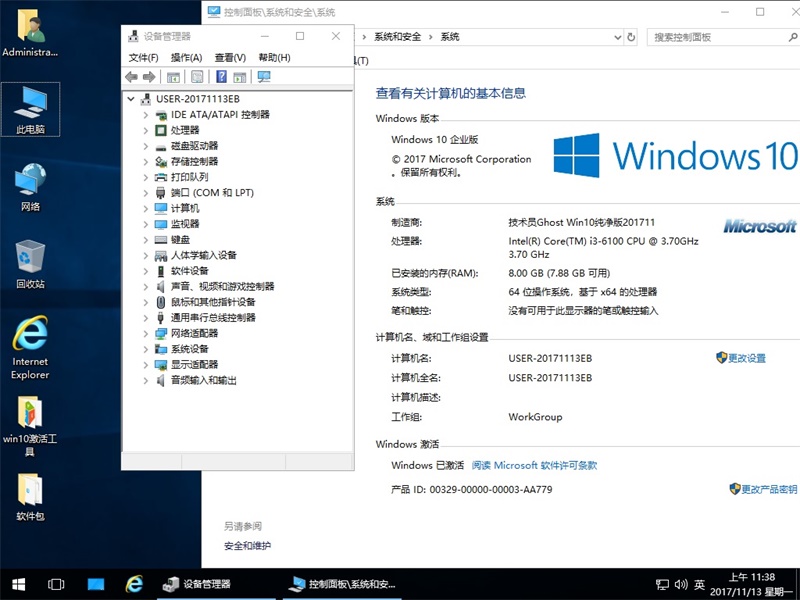Open the 操作(A) menu

point(186,58)
